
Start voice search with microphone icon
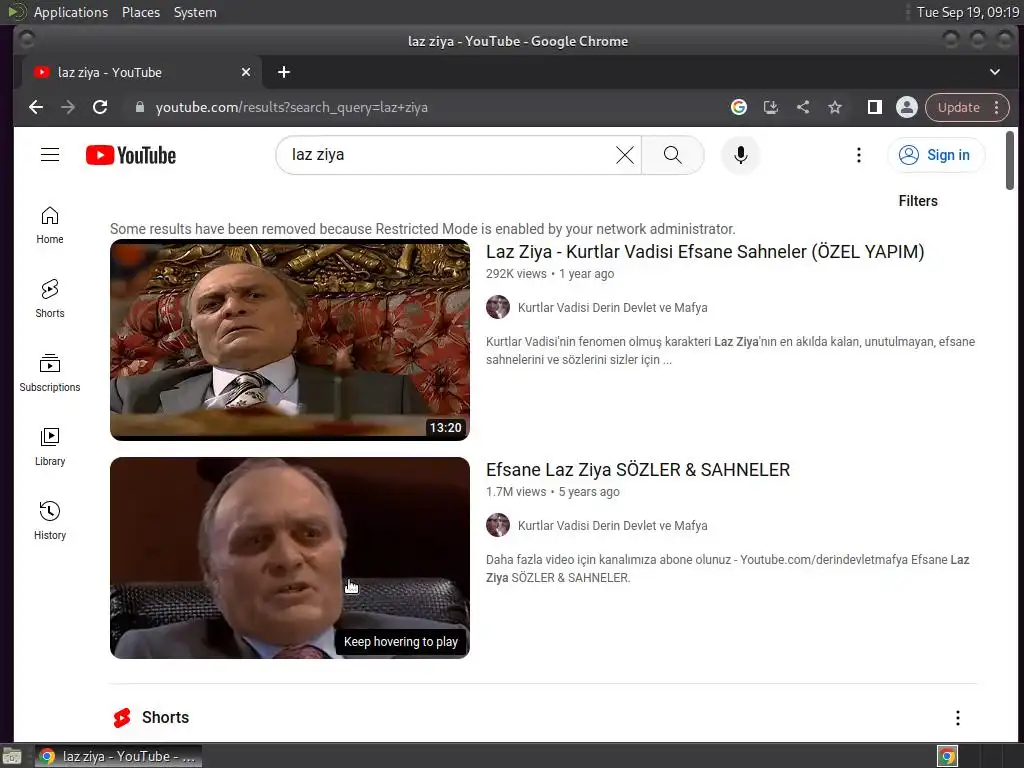tap(741, 155)
